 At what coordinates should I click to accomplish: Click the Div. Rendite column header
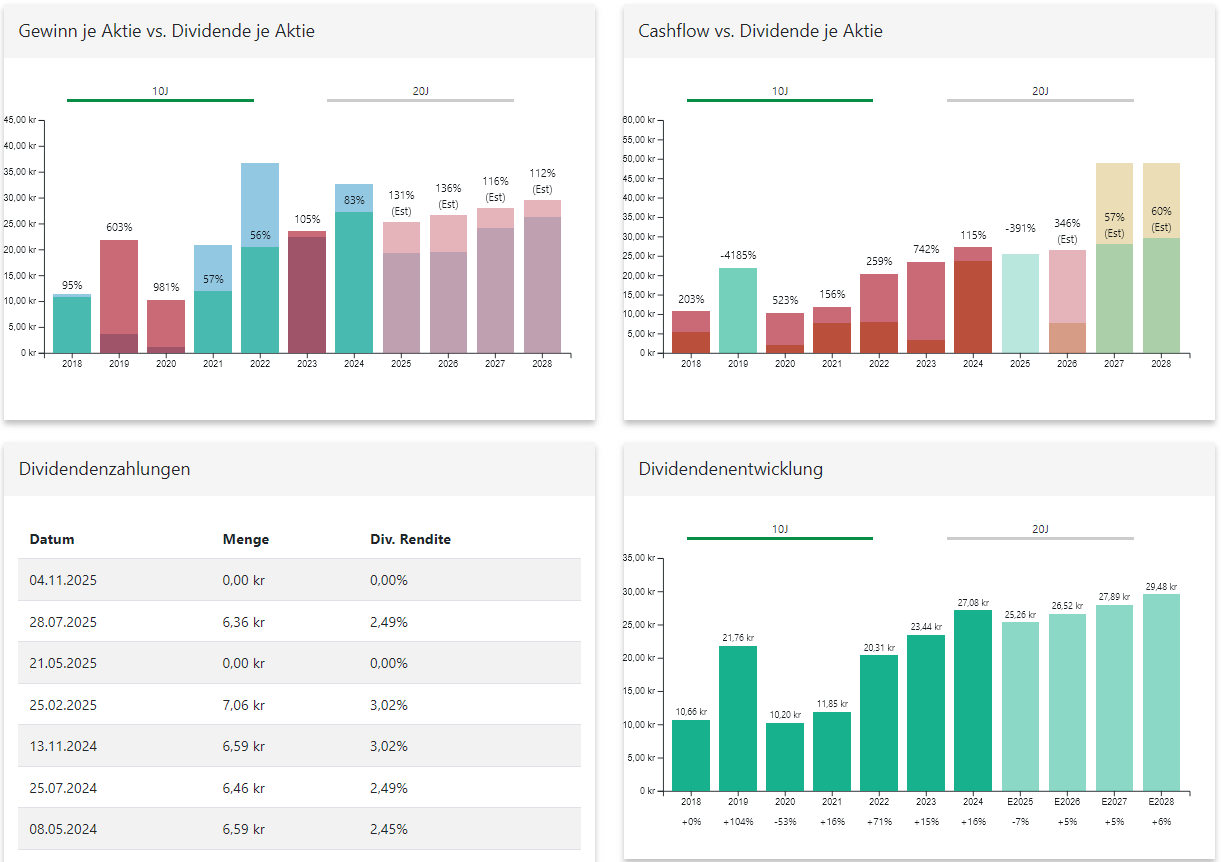410,539
